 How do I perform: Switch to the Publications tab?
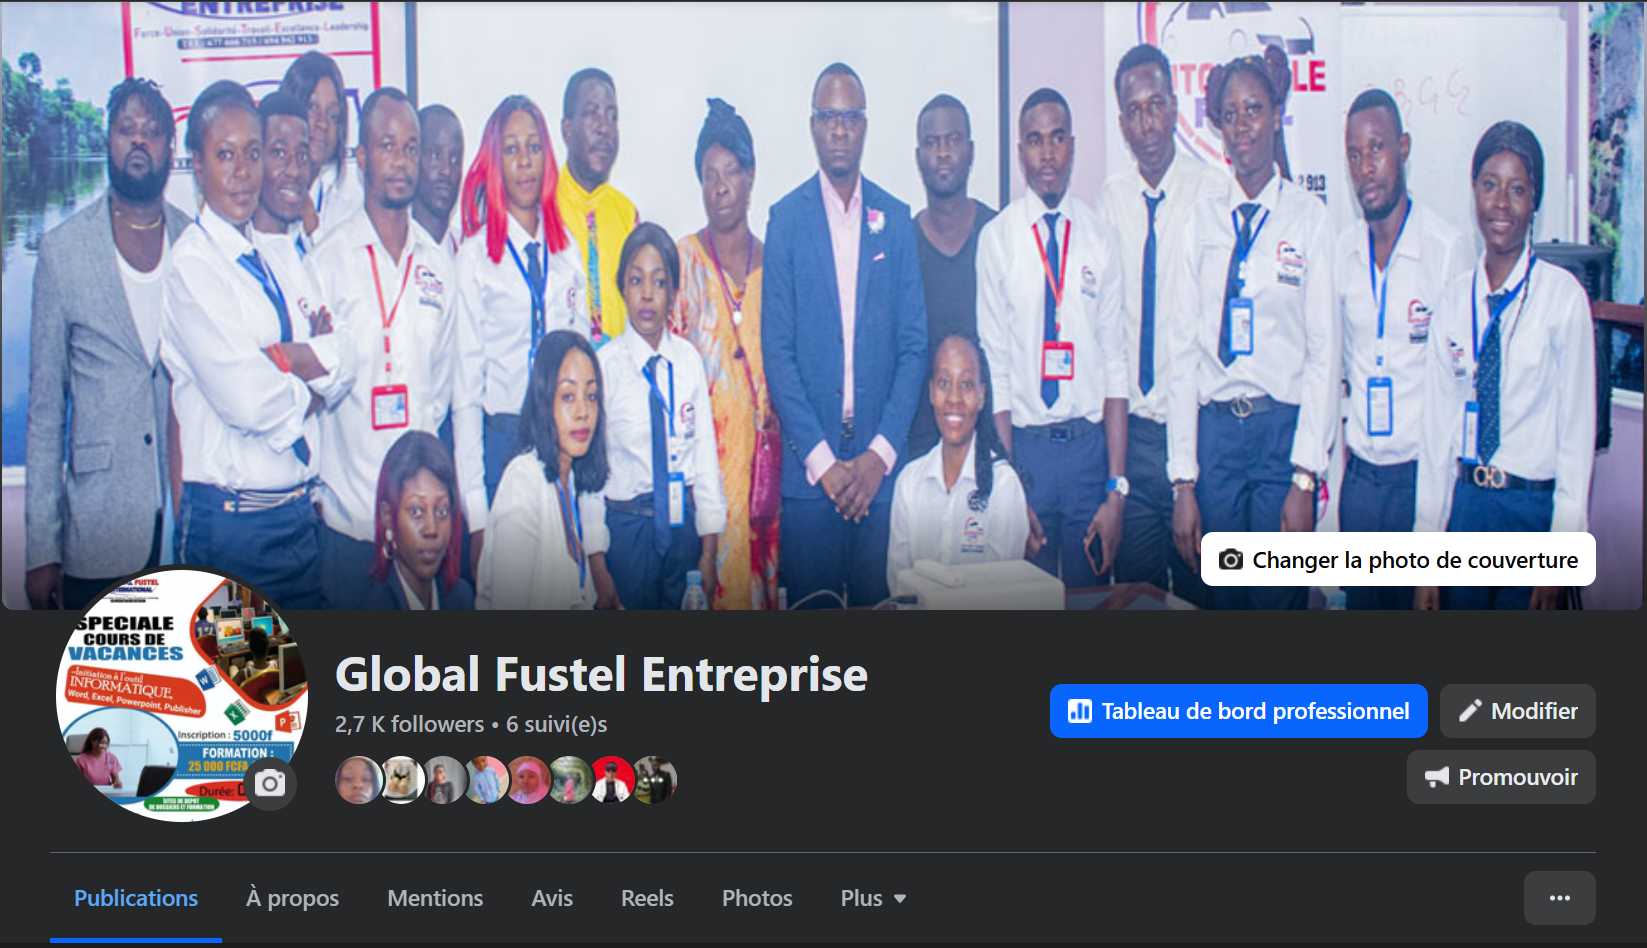[x=136, y=898]
